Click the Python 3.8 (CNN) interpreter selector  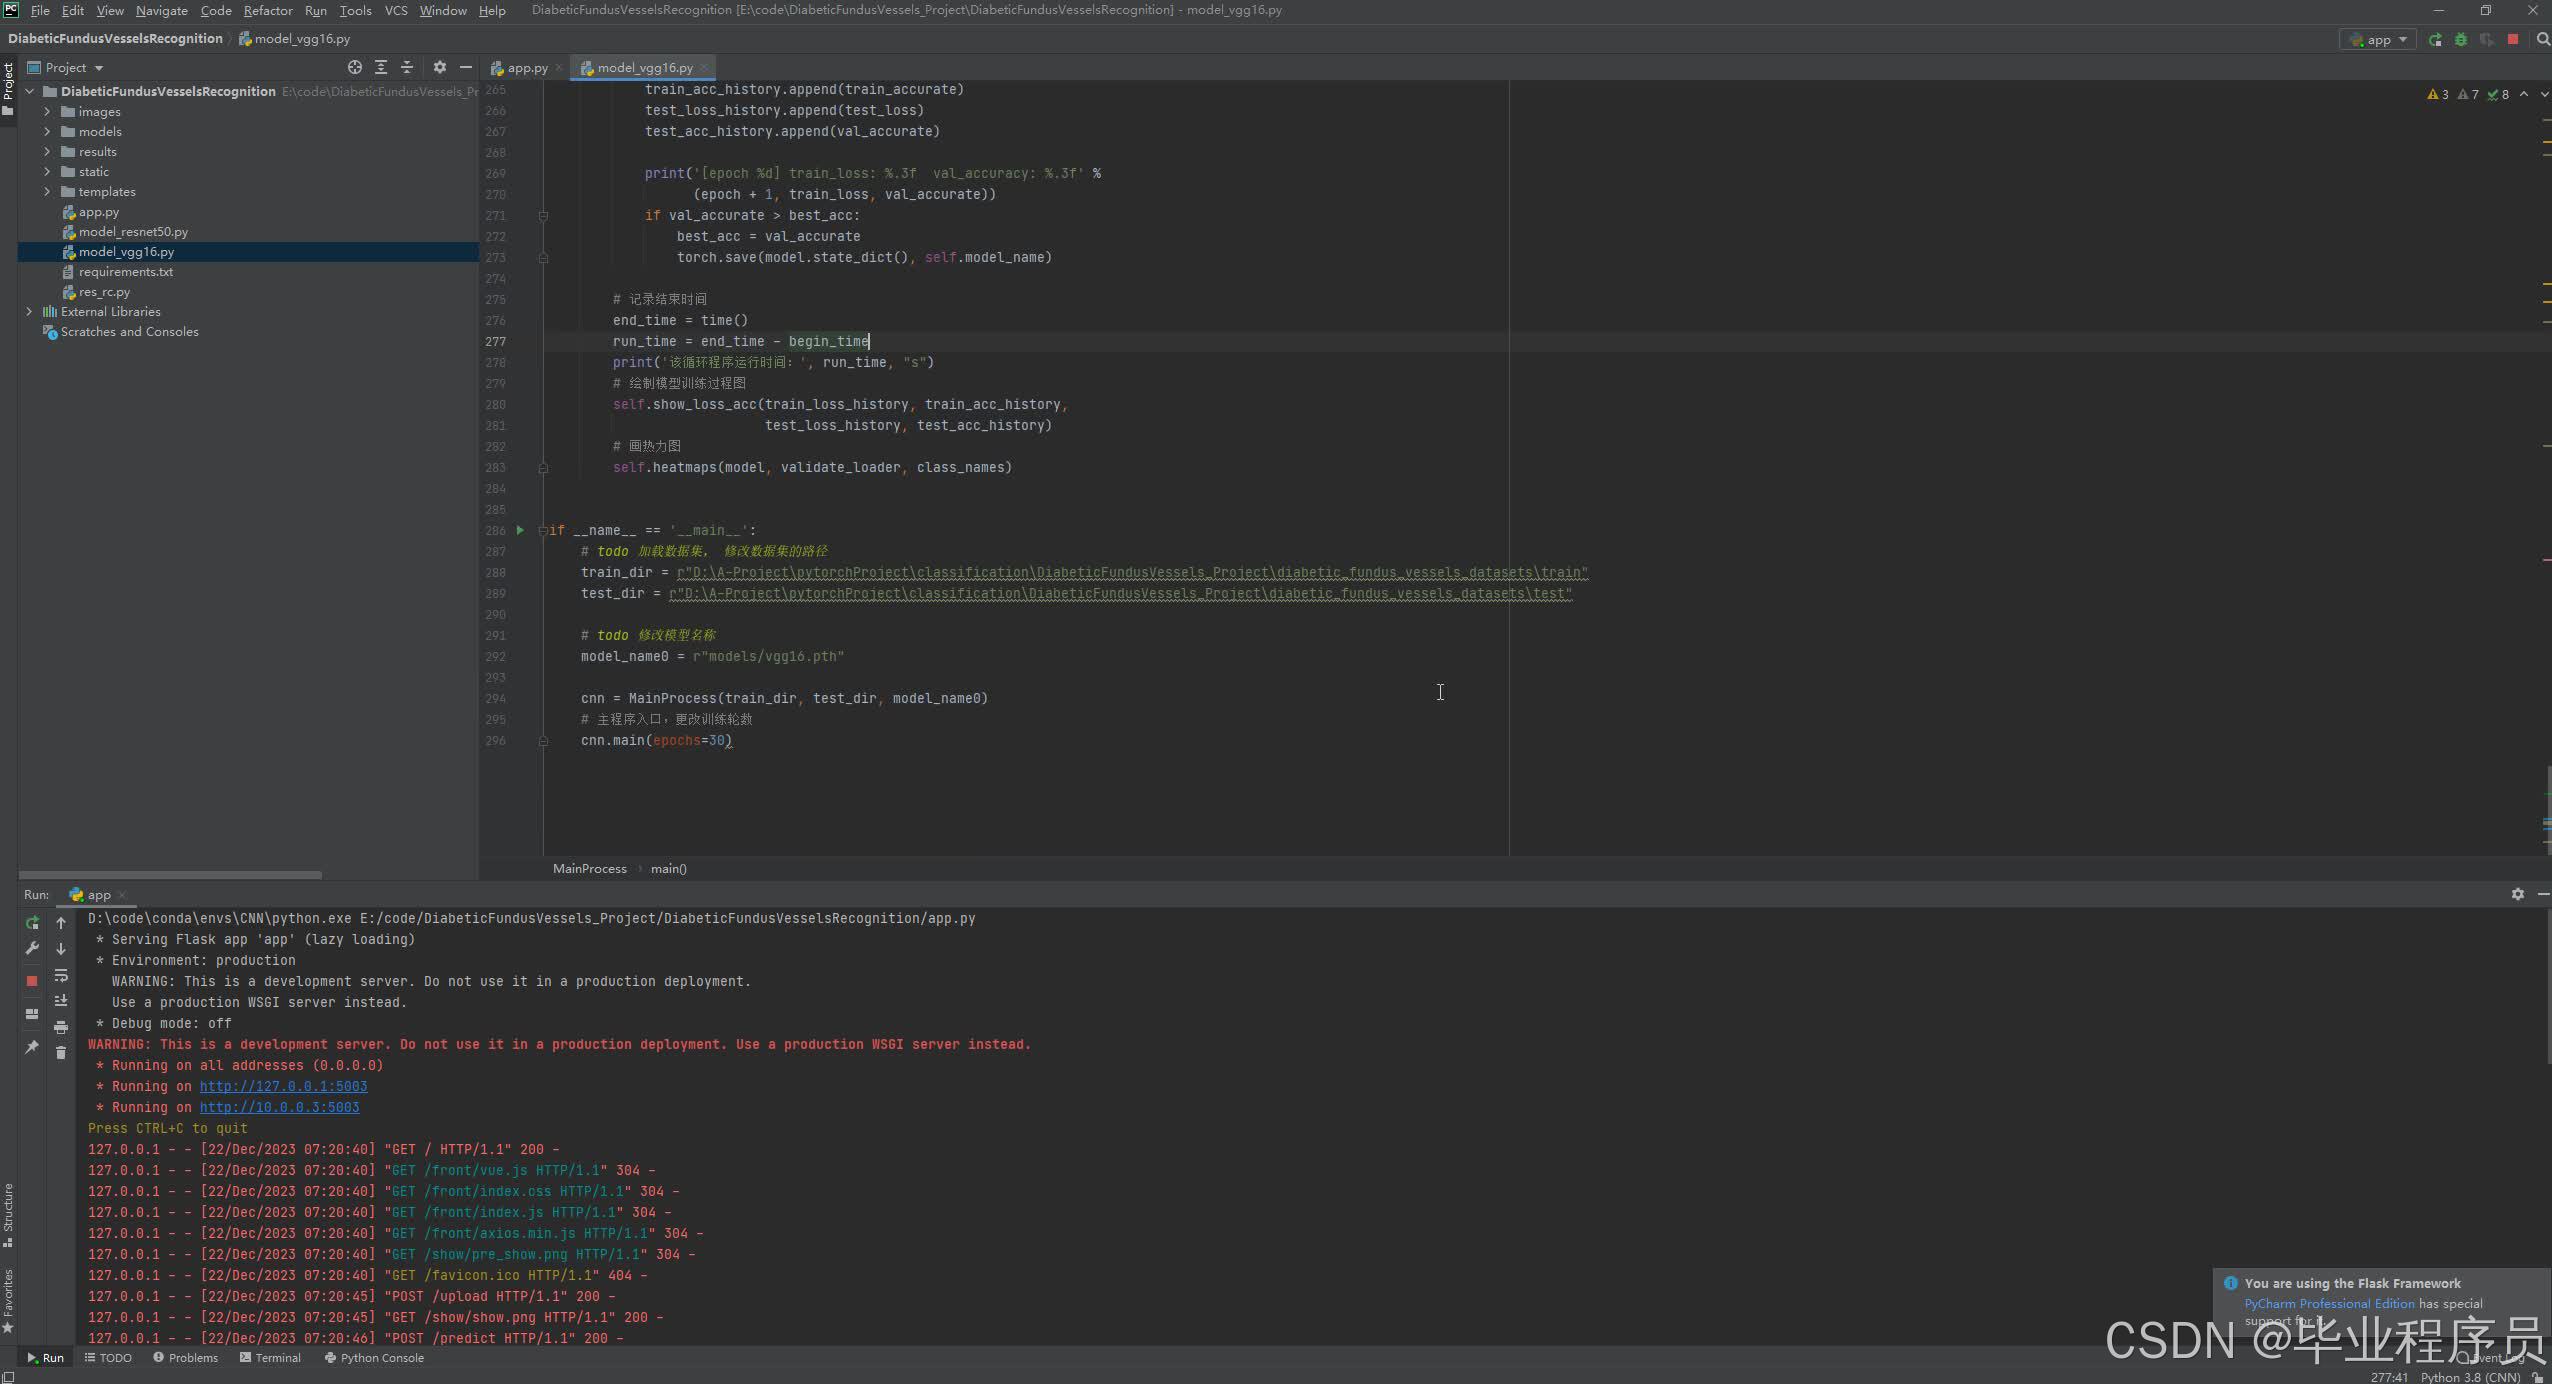tap(2469, 1377)
